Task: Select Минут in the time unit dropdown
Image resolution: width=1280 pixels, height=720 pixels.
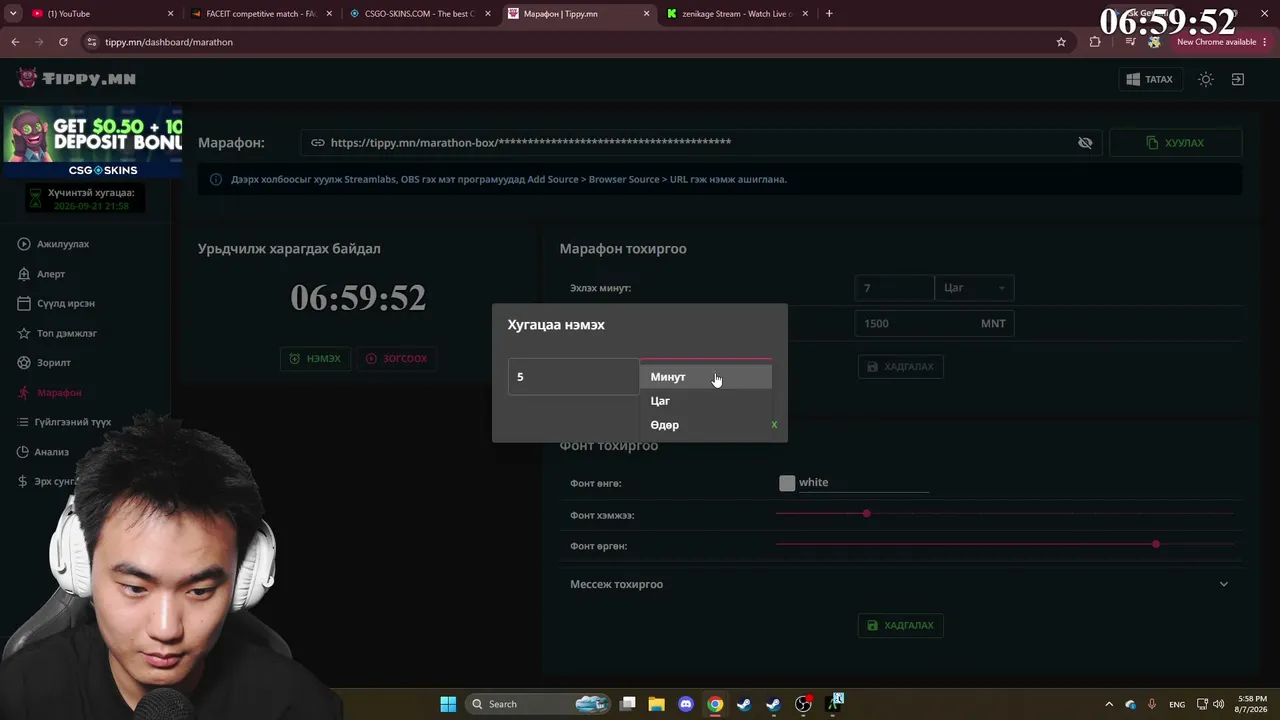Action: point(706,377)
